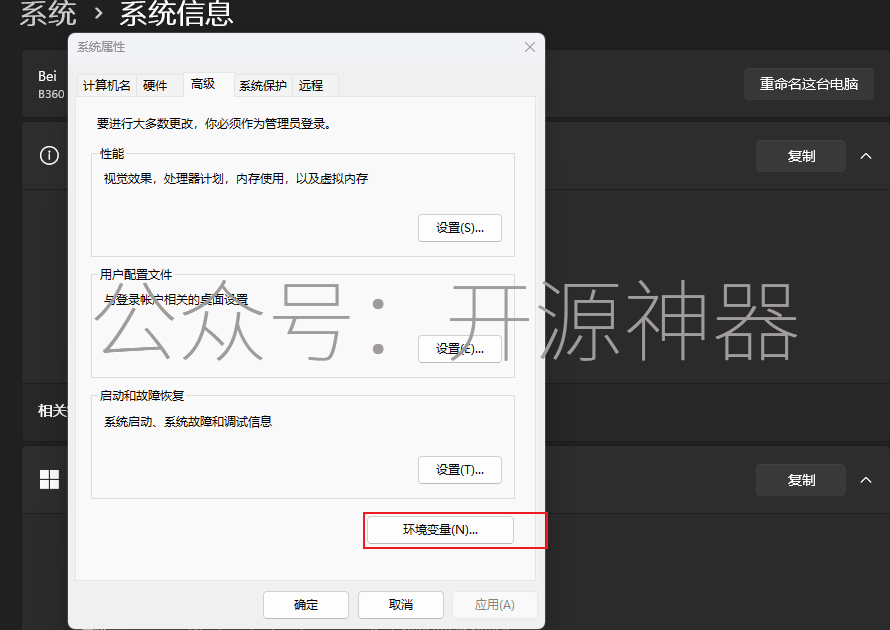Click the info icon in device specifications section
The image size is (890, 630).
tap(49, 156)
